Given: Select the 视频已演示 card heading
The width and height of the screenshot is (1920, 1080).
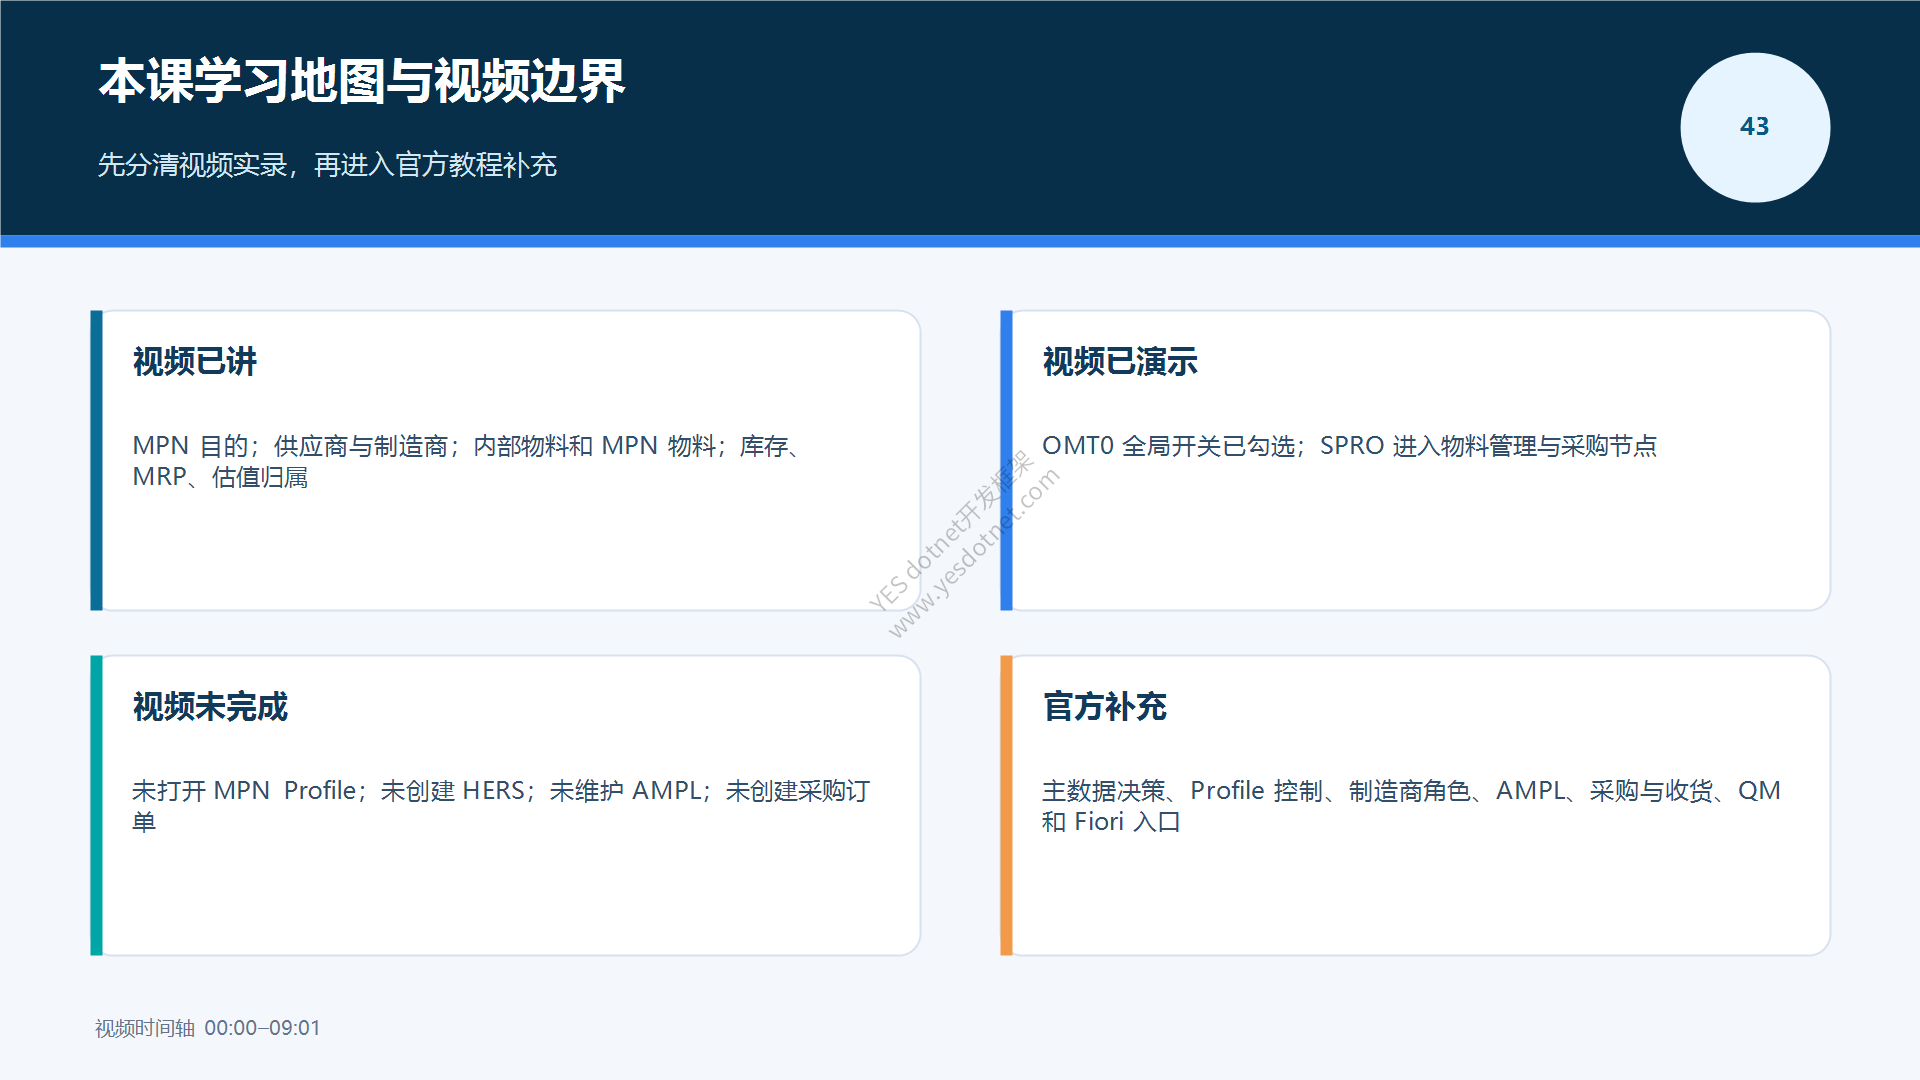Looking at the screenshot, I should 1120,361.
